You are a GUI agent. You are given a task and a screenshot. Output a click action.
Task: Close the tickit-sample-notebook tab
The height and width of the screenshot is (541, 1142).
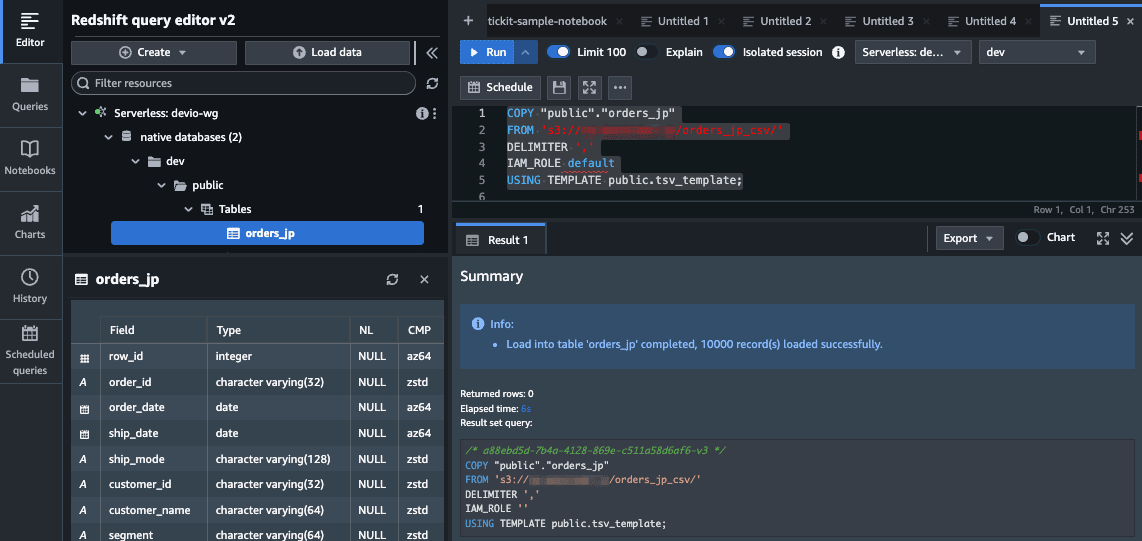pos(619,22)
